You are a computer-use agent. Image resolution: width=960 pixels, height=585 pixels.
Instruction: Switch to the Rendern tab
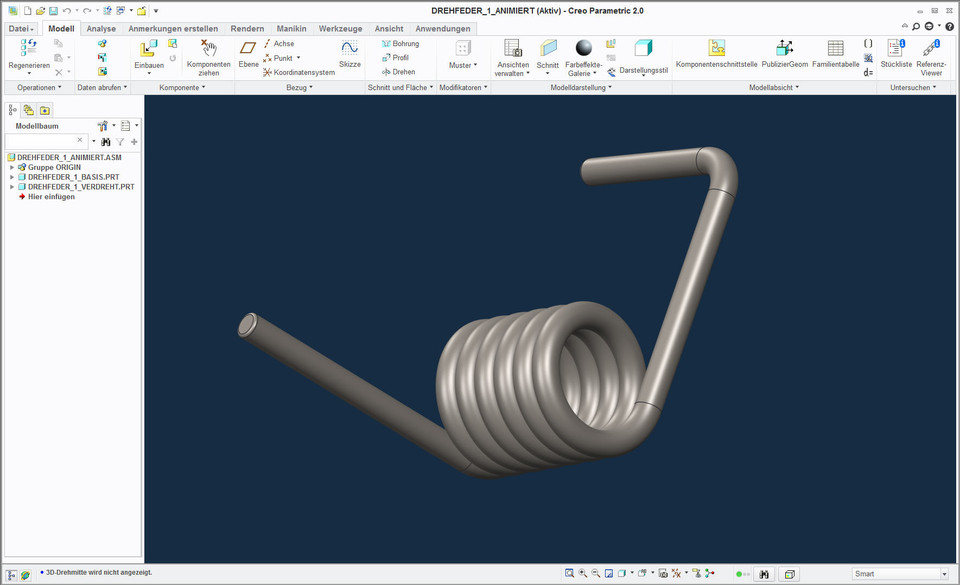[247, 28]
